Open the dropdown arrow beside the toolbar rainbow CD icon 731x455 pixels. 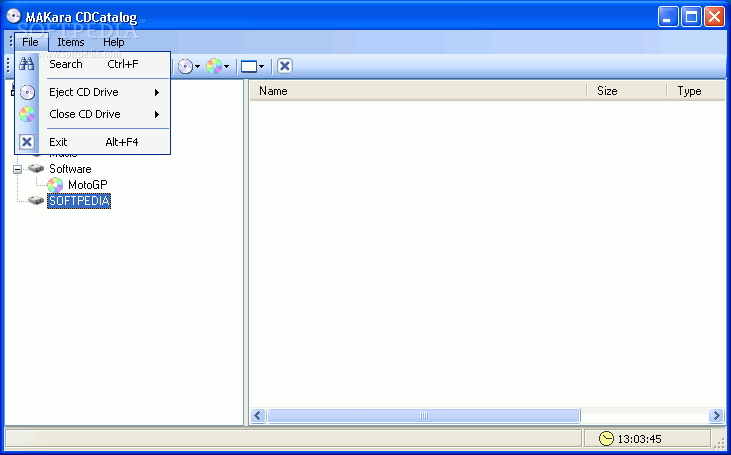click(x=227, y=67)
